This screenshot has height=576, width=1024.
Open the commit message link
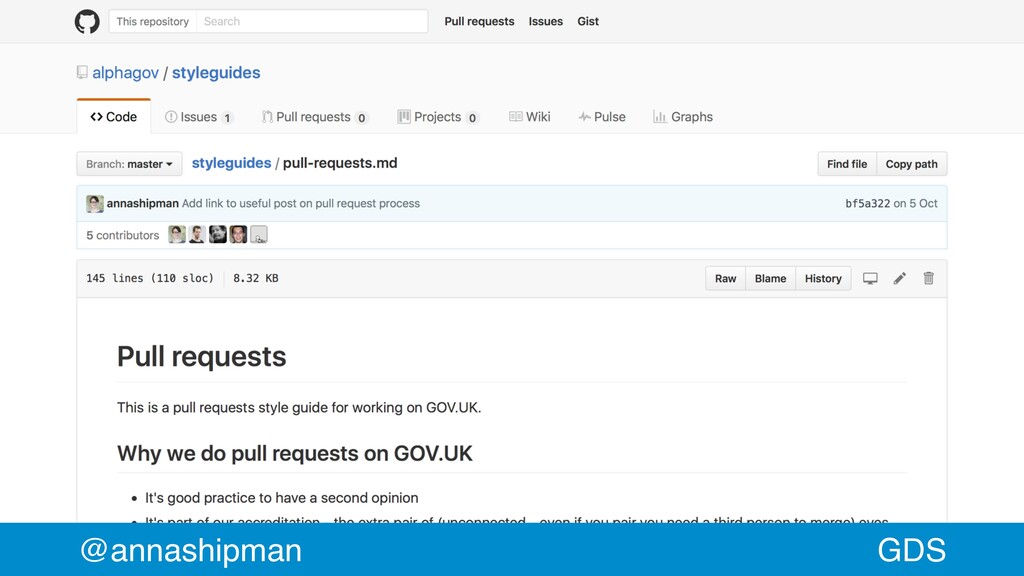[300, 203]
